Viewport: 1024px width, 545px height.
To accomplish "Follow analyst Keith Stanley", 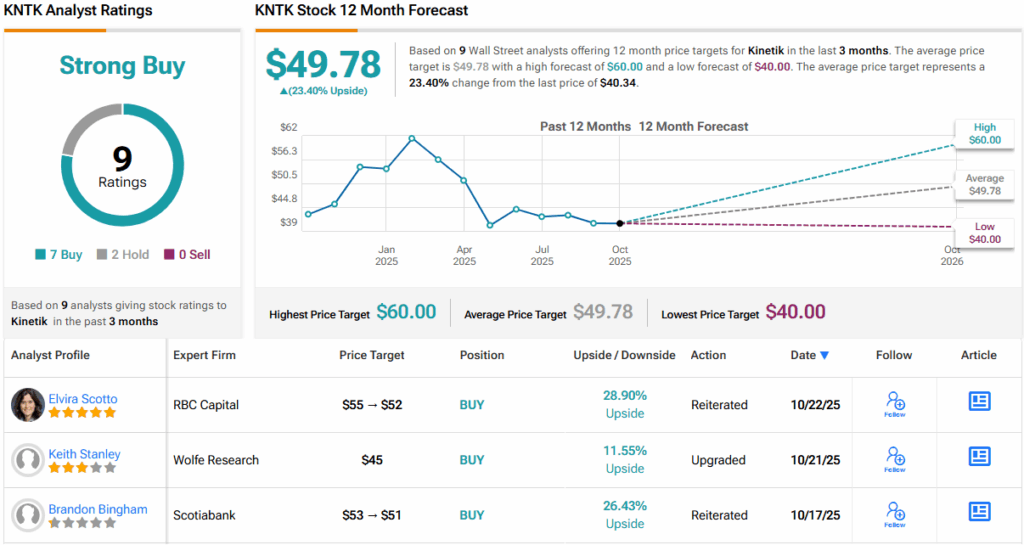I will tap(895, 459).
